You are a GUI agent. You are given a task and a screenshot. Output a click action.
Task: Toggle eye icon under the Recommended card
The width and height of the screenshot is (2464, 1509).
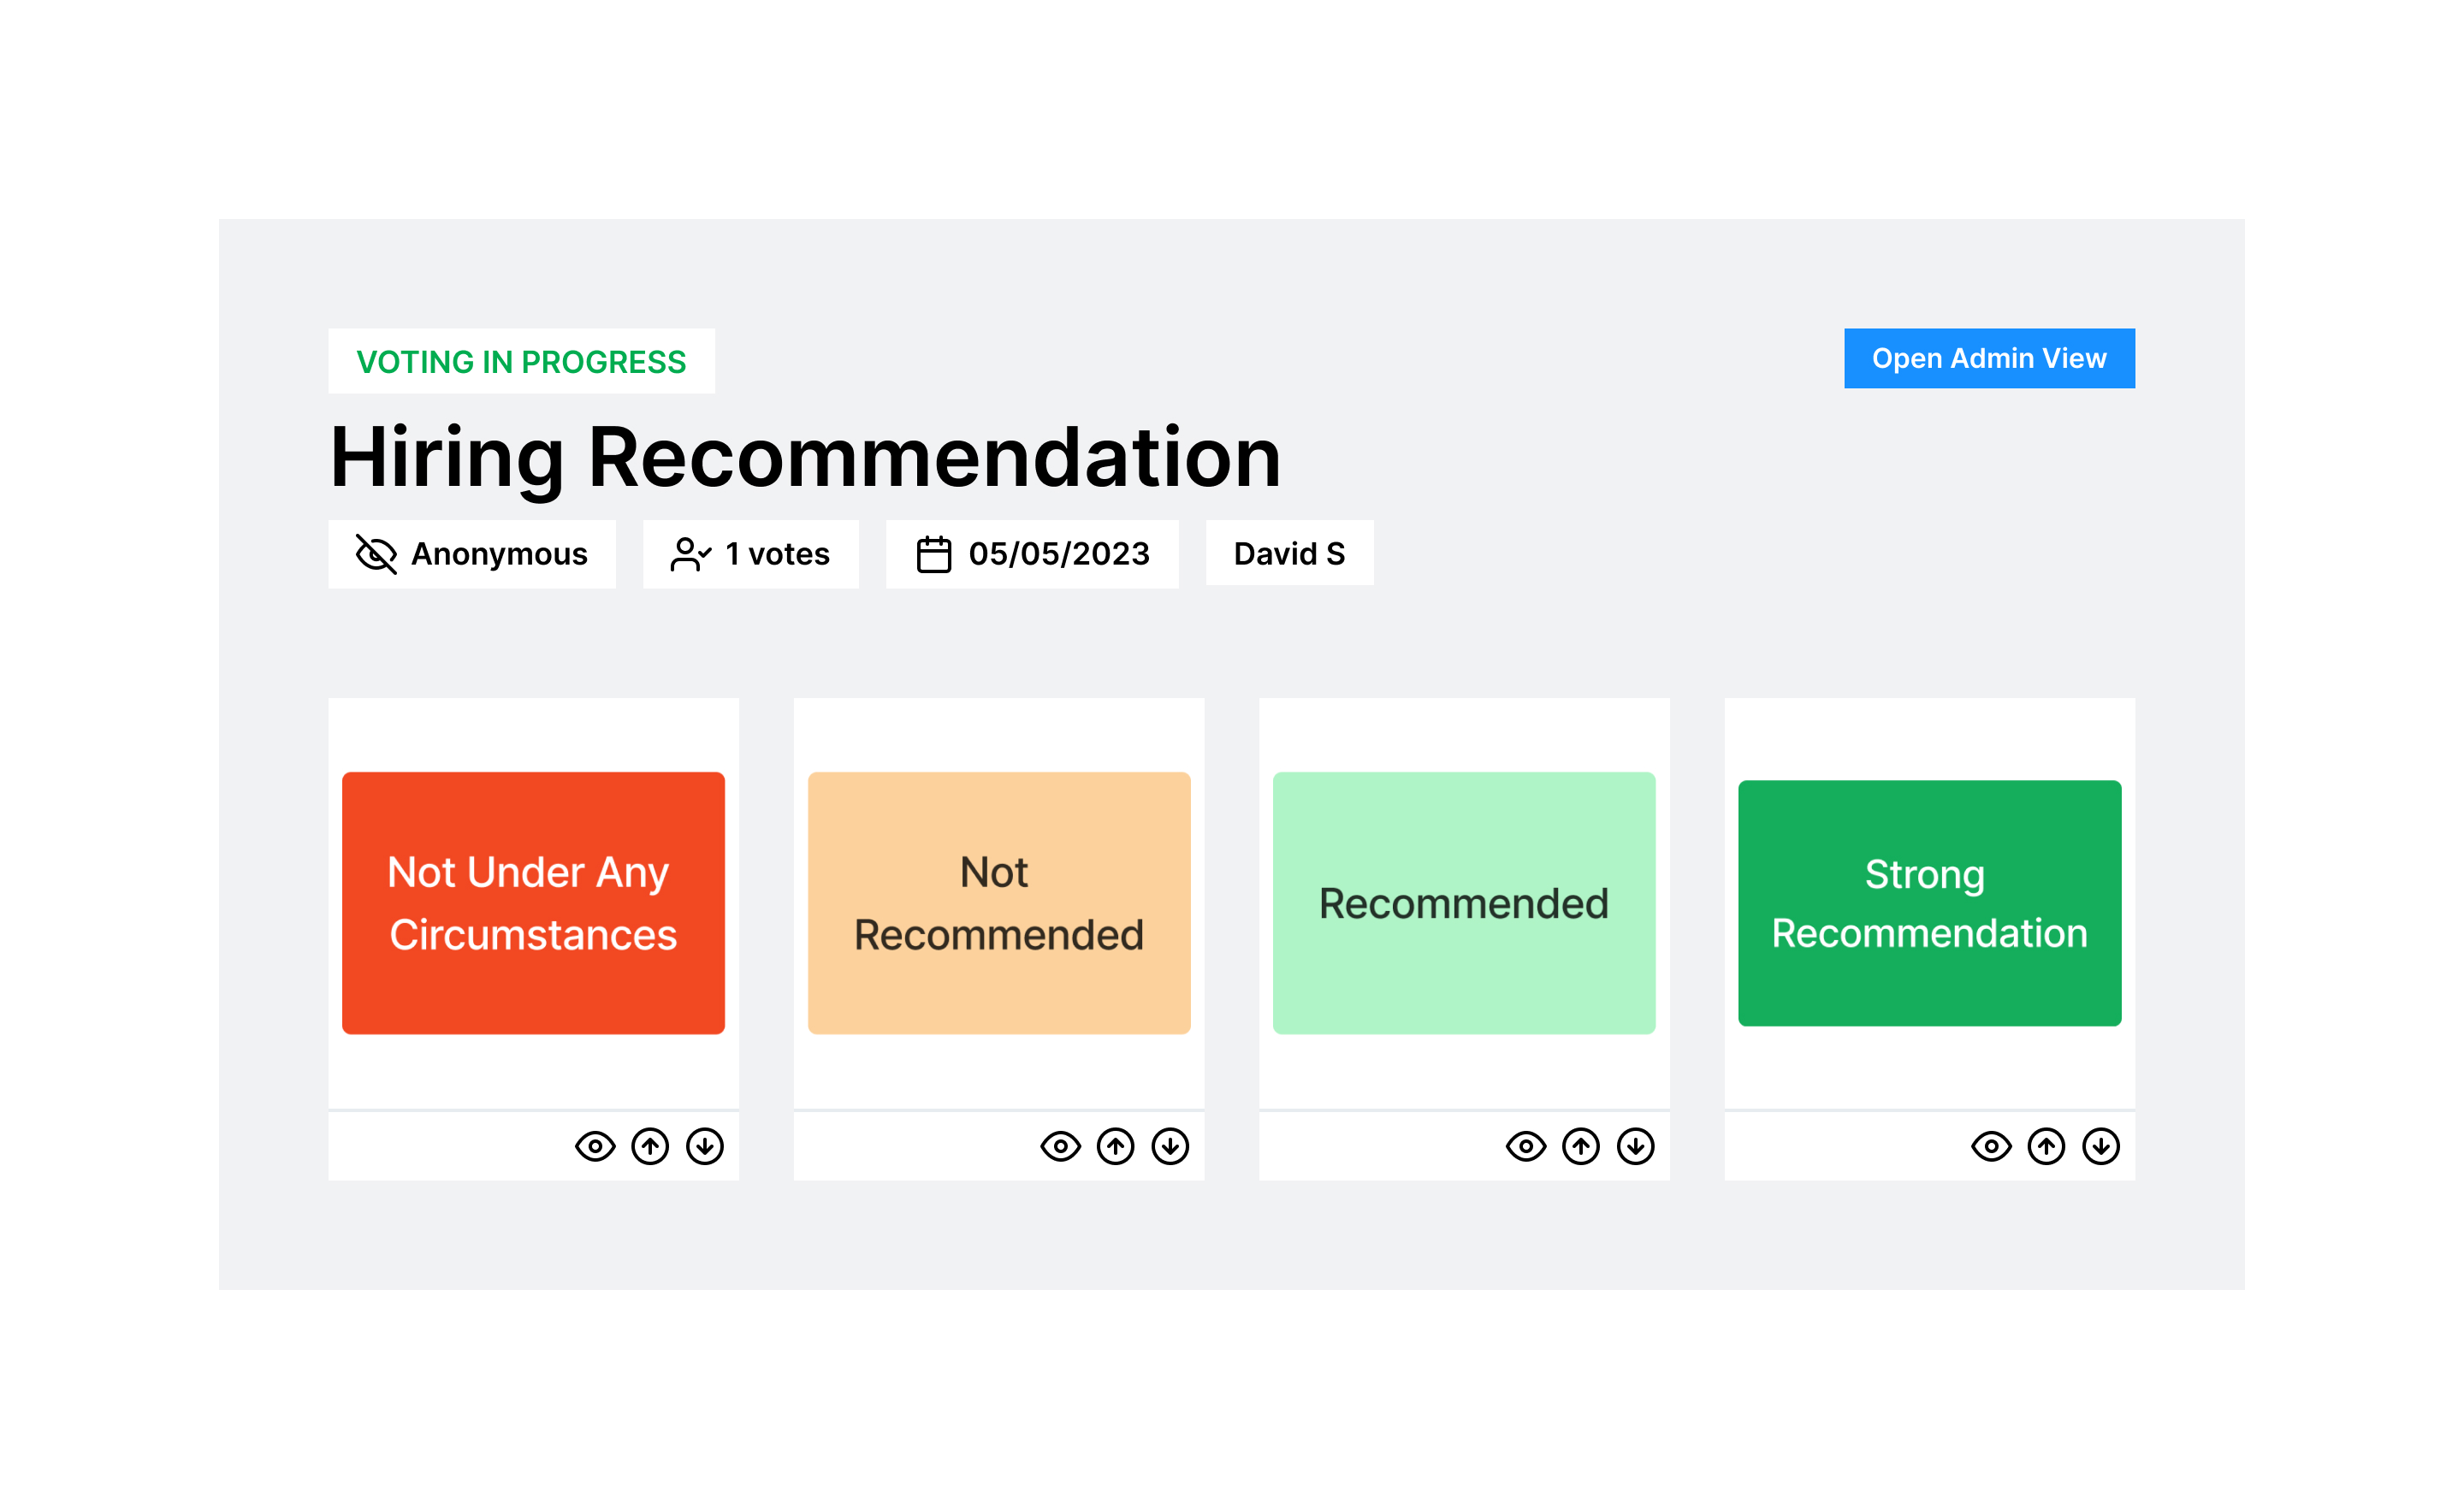1526,1146
